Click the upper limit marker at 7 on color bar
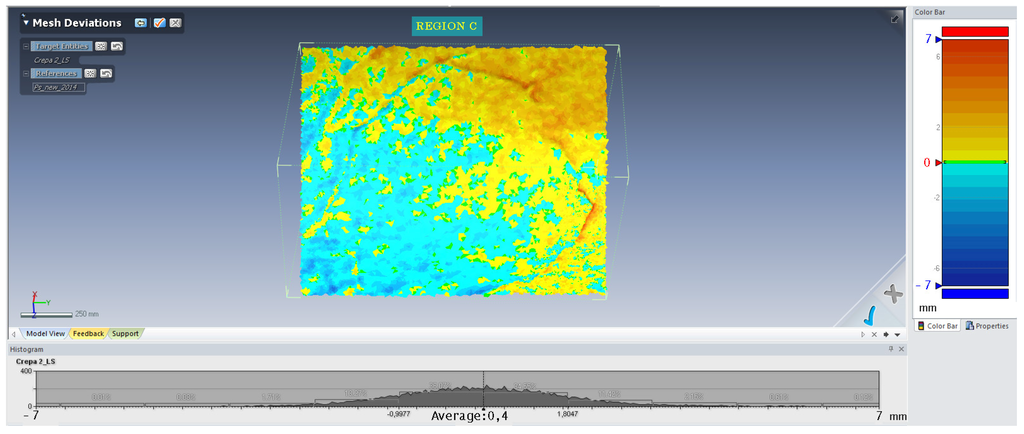Screen dimensions: 1024x434 pos(939,39)
